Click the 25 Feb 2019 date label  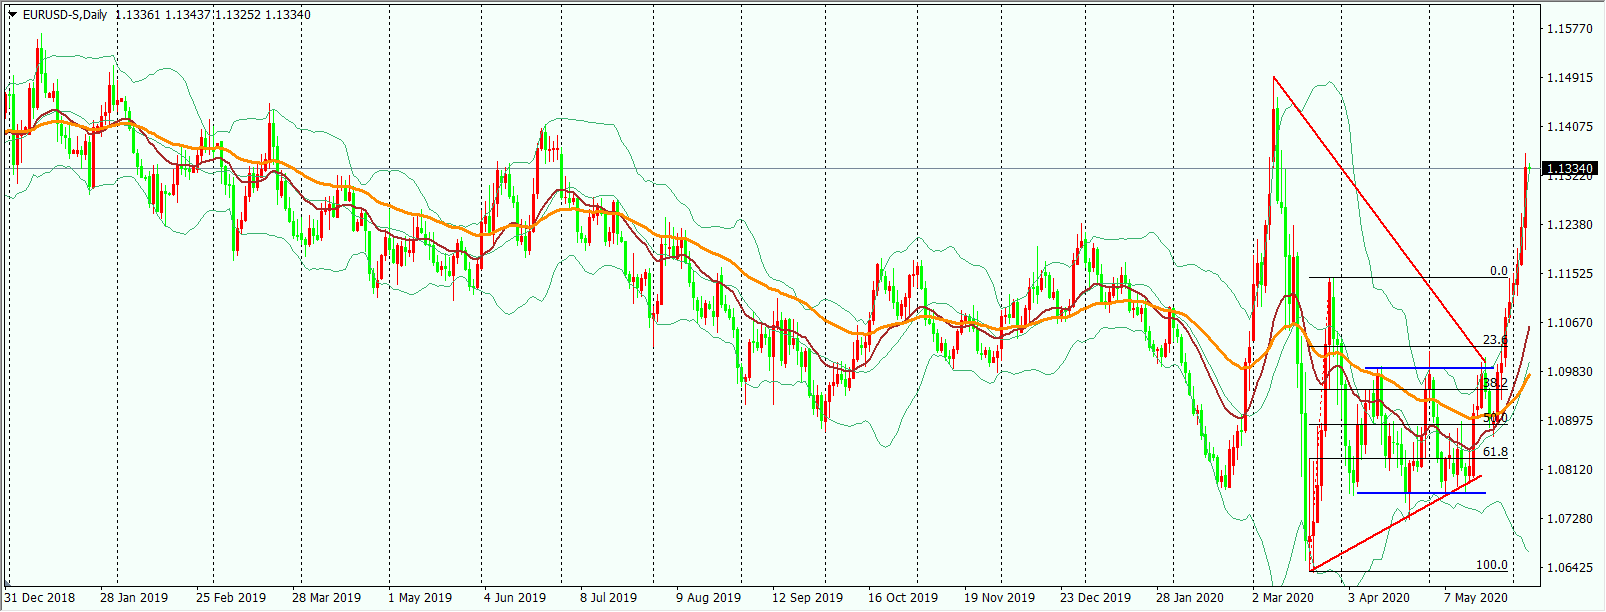click(x=231, y=598)
